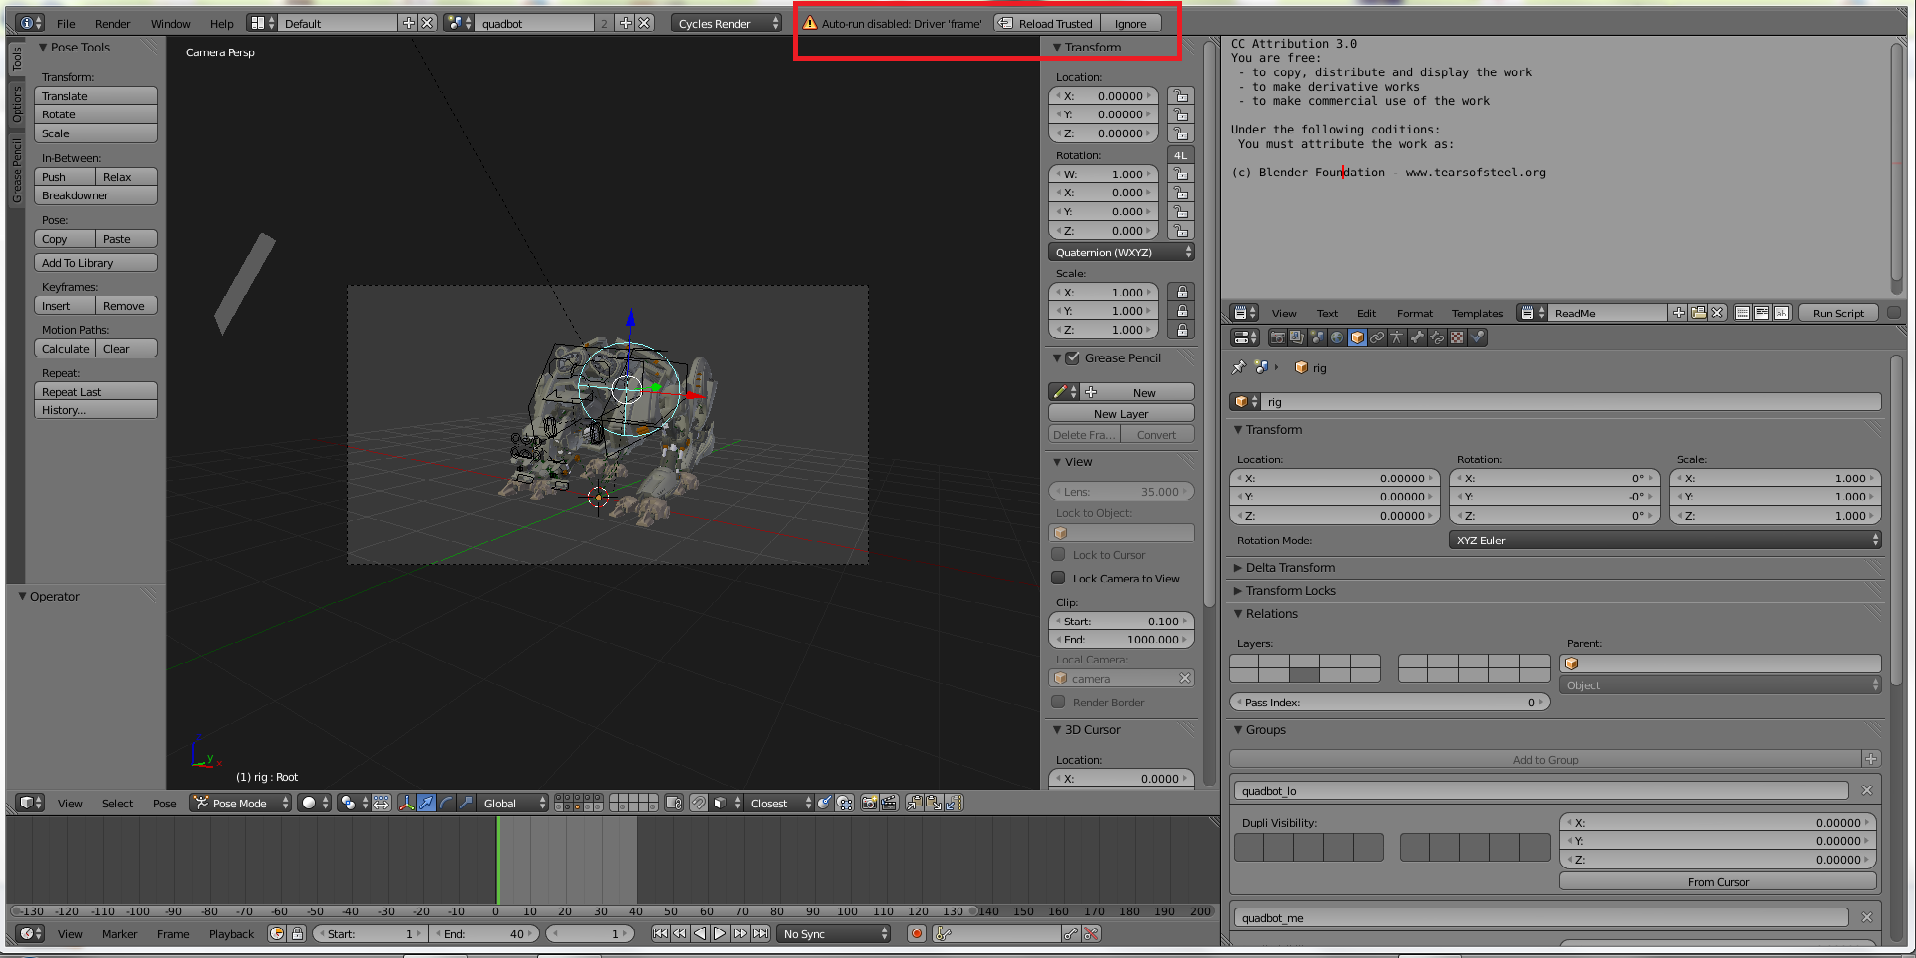Click the Lens 35.000 value slider
This screenshot has width=1916, height=958.
pos(1121,492)
